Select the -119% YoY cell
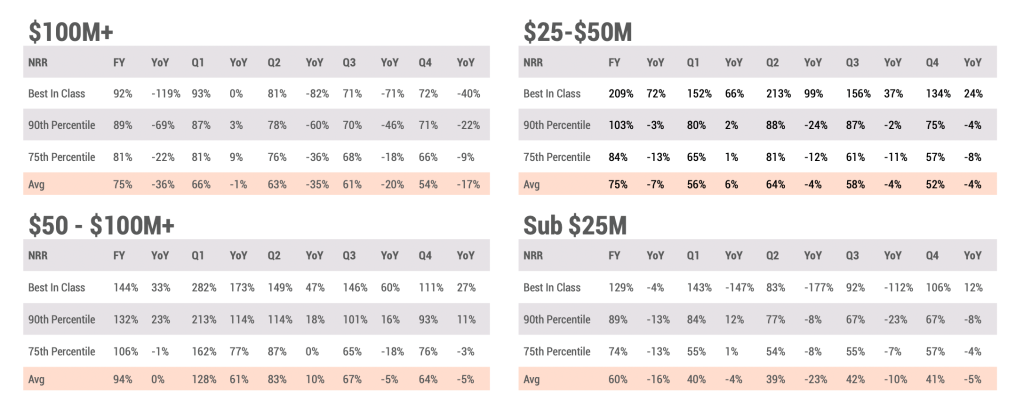1023x402 pixels. click(162, 93)
